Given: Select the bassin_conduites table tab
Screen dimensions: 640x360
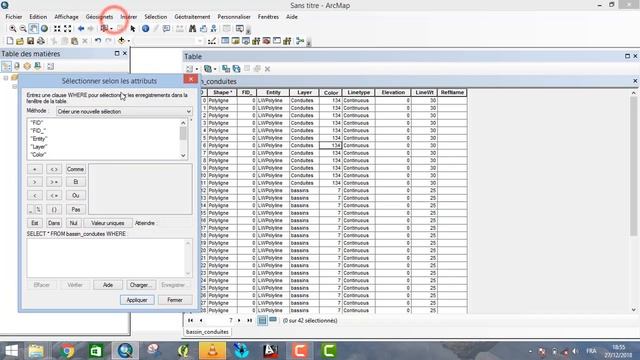Looking at the screenshot, I should coord(207,332).
